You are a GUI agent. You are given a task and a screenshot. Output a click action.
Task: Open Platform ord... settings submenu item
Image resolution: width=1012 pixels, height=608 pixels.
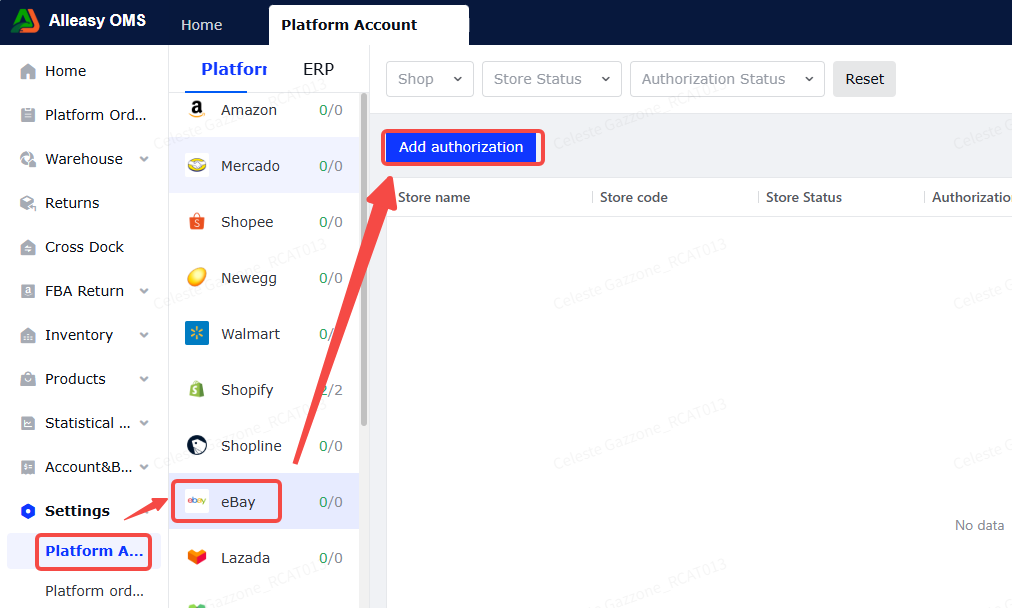click(94, 591)
